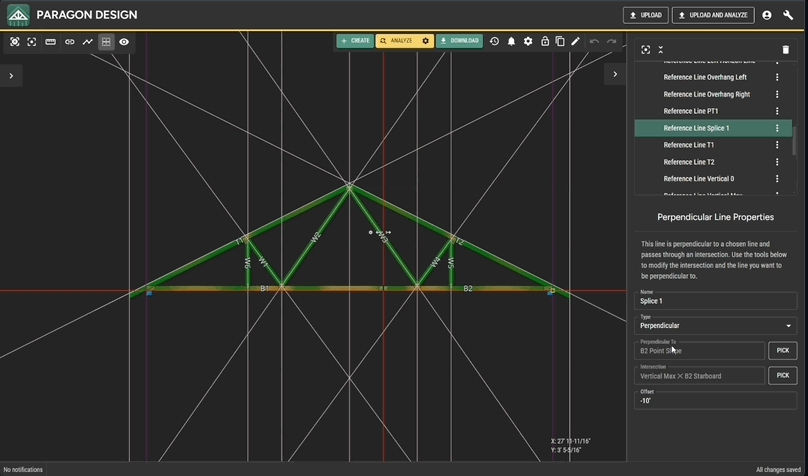This screenshot has width=808, height=476.
Task: Click the pencil edit icon
Action: pos(576,41)
